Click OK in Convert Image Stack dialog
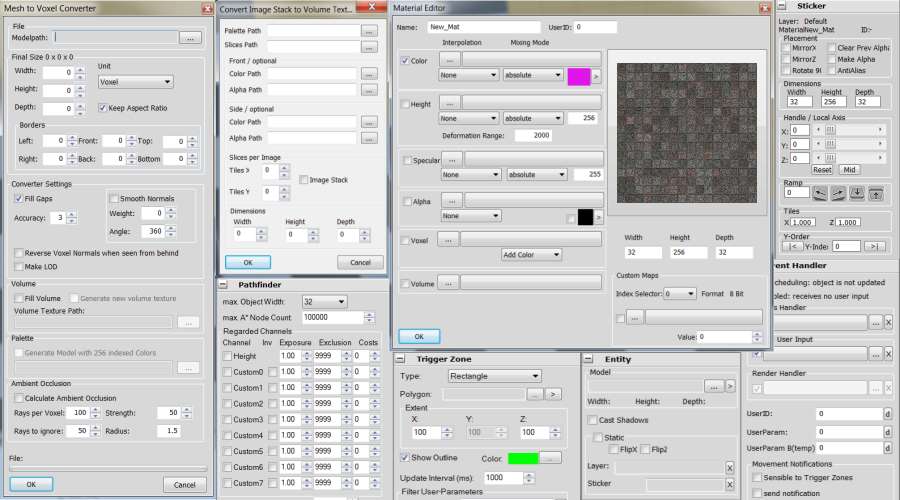The height and width of the screenshot is (500, 900). pyautogui.click(x=248, y=262)
